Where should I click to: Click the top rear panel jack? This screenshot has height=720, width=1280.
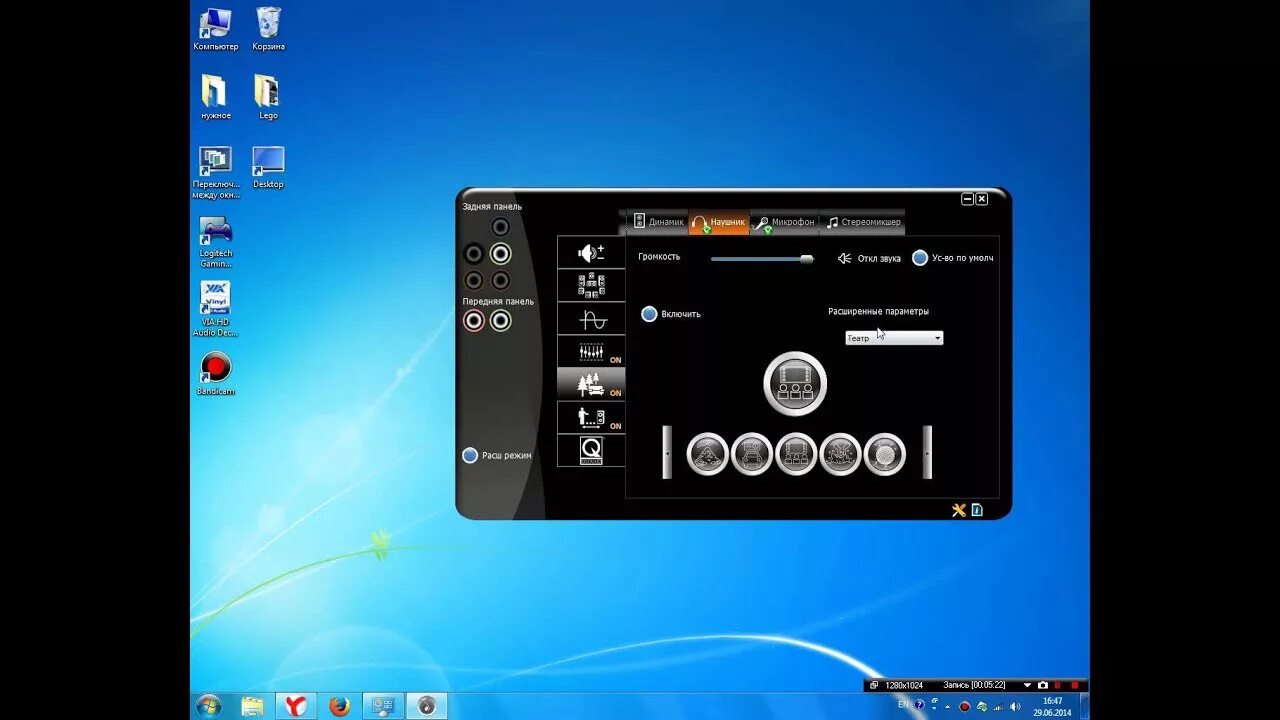point(500,227)
